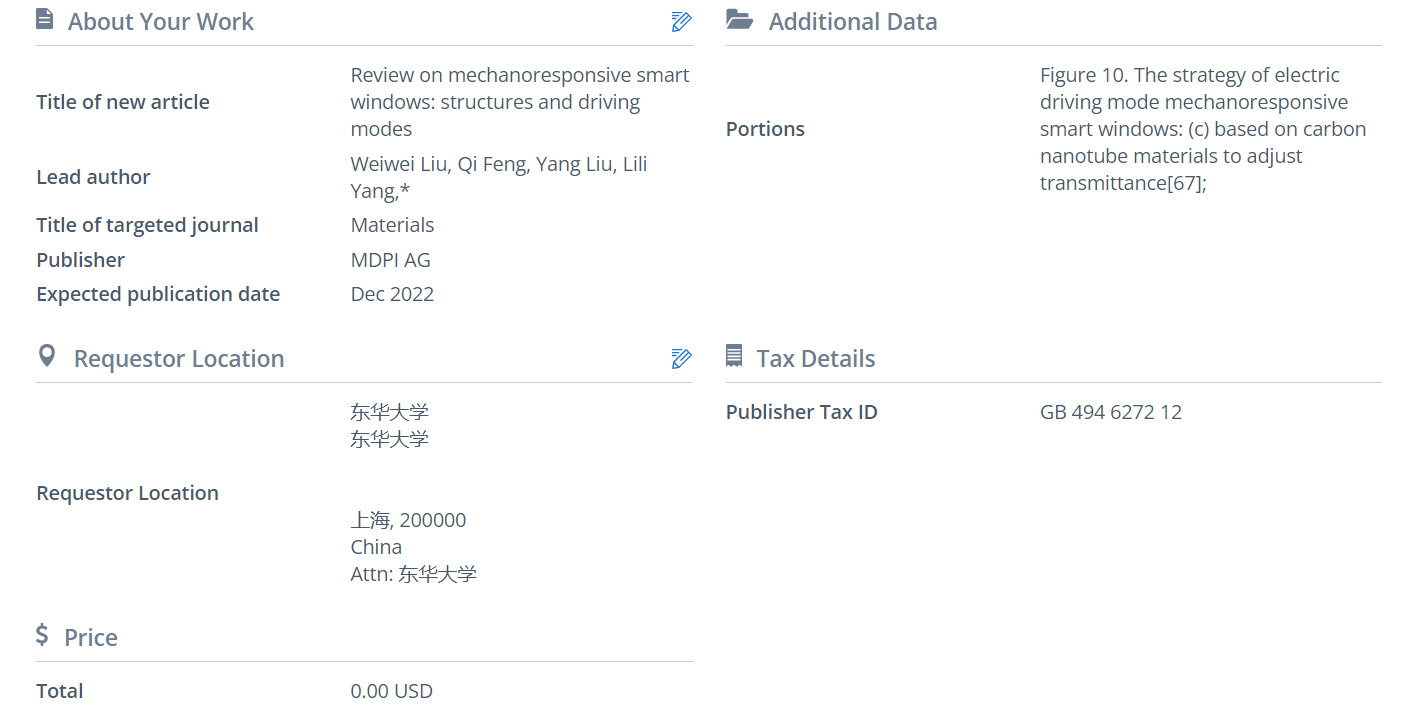Click the map pin icon beside Requestor Location
1407x721 pixels.
click(46, 357)
